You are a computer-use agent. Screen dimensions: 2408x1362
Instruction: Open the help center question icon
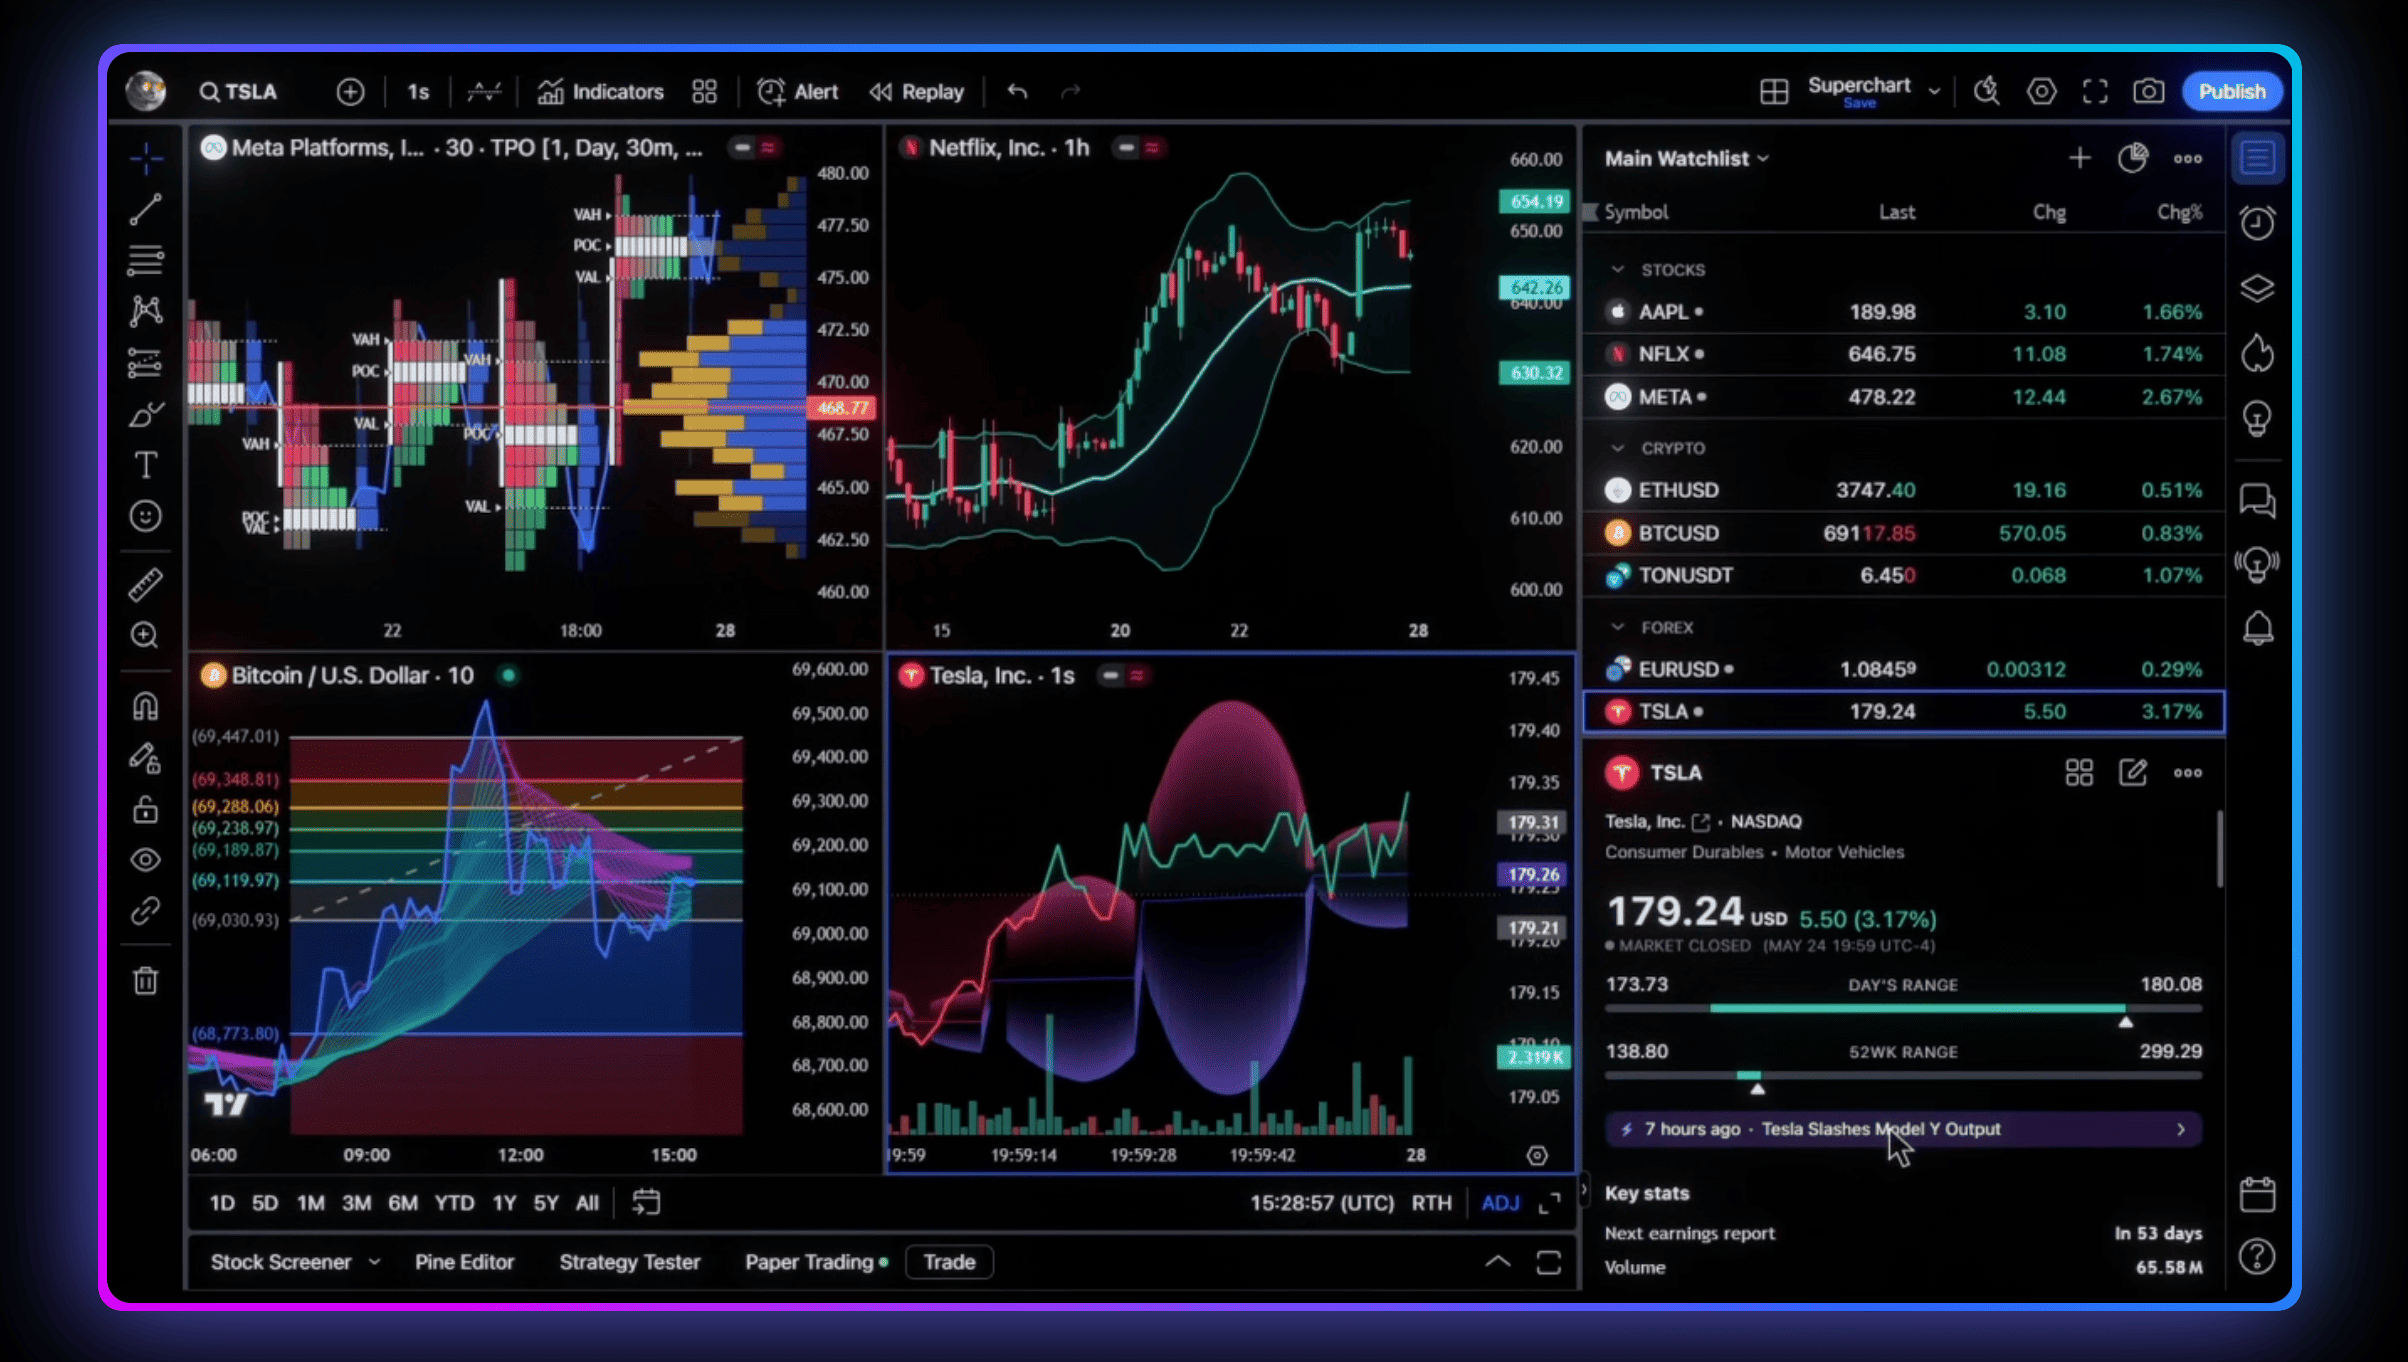(x=2258, y=1257)
